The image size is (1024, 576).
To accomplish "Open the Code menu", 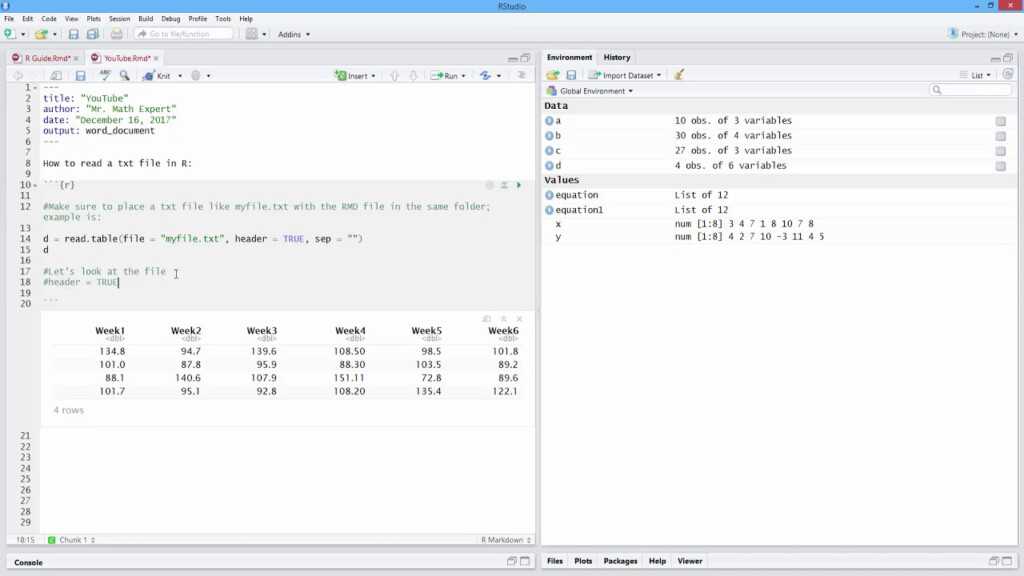I will click(x=49, y=19).
